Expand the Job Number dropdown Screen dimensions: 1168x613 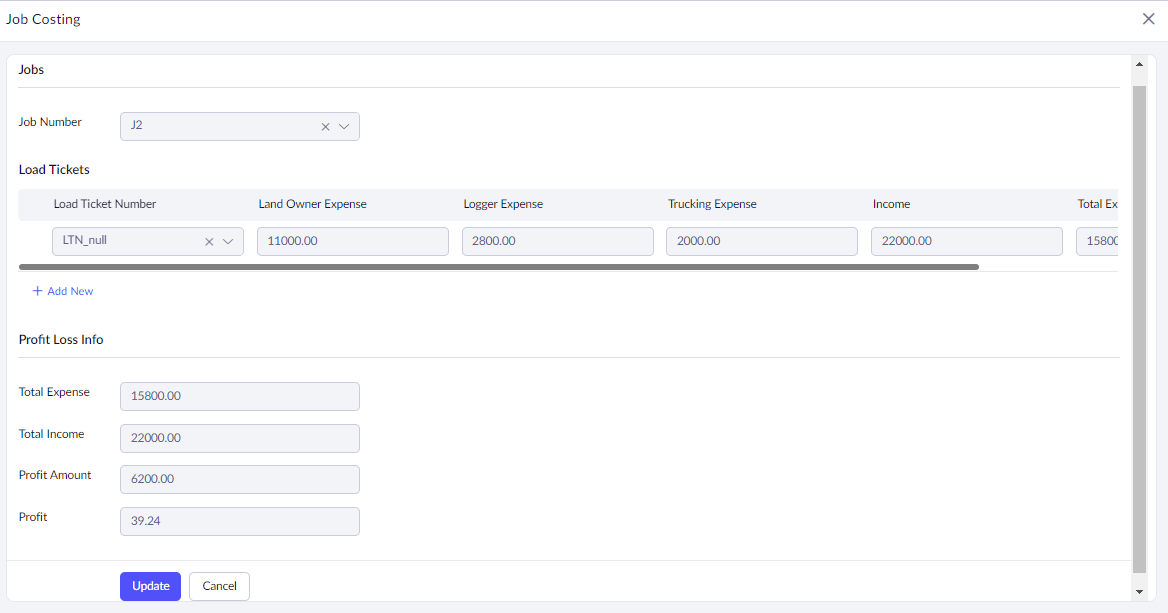[x=344, y=127]
